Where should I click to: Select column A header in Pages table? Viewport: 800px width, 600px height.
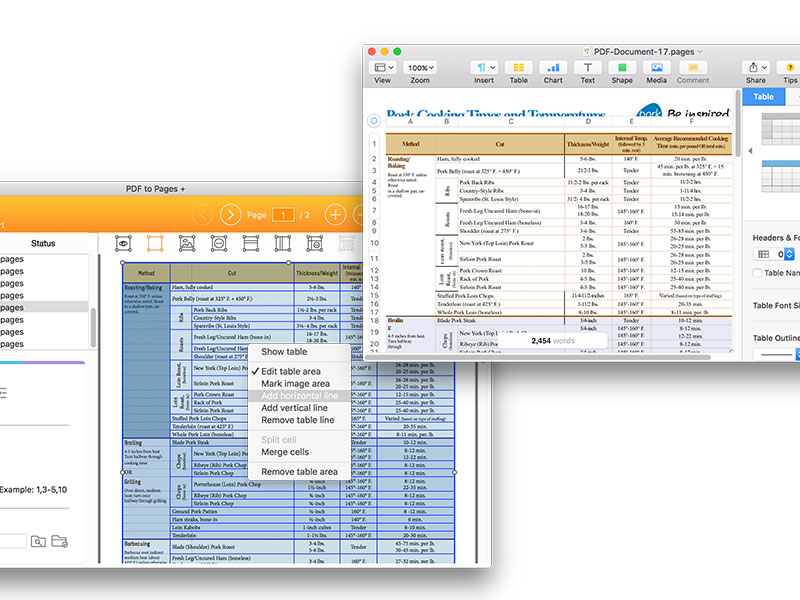(x=410, y=121)
